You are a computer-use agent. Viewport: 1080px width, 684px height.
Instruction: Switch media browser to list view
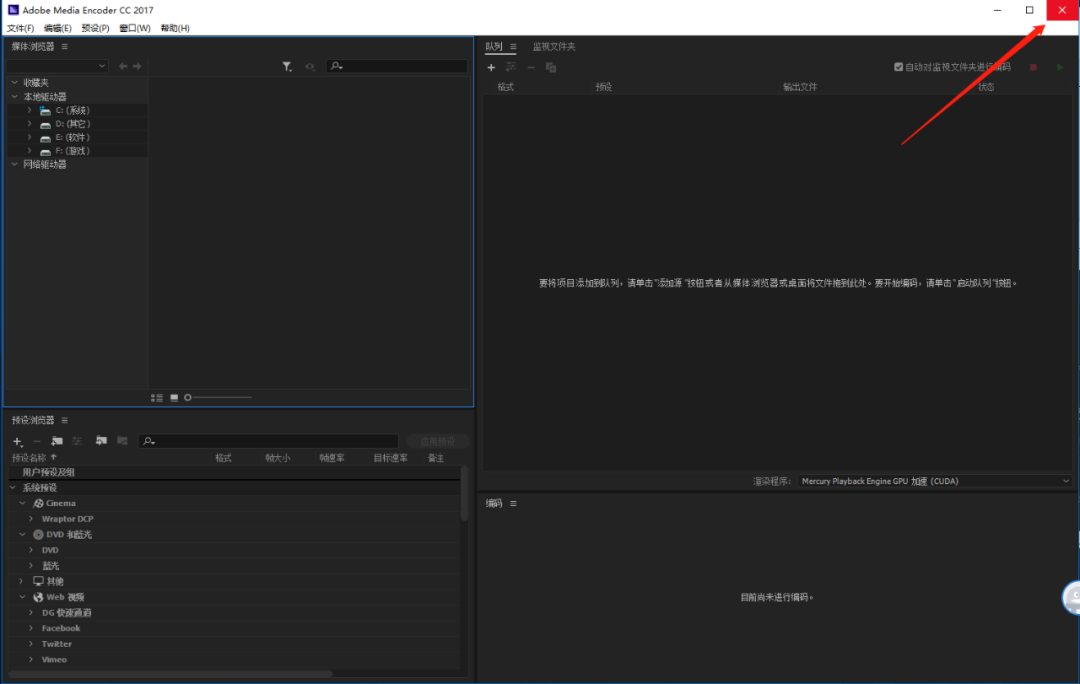pos(157,398)
